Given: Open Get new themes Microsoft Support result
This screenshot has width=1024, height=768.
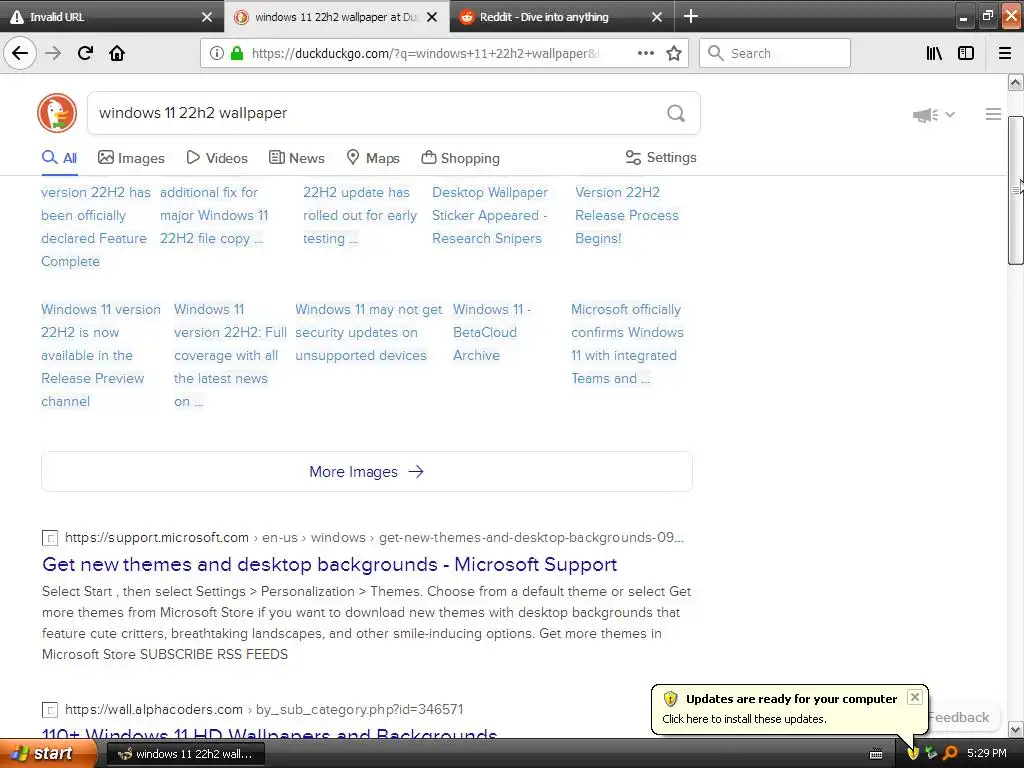Looking at the screenshot, I should (329, 564).
